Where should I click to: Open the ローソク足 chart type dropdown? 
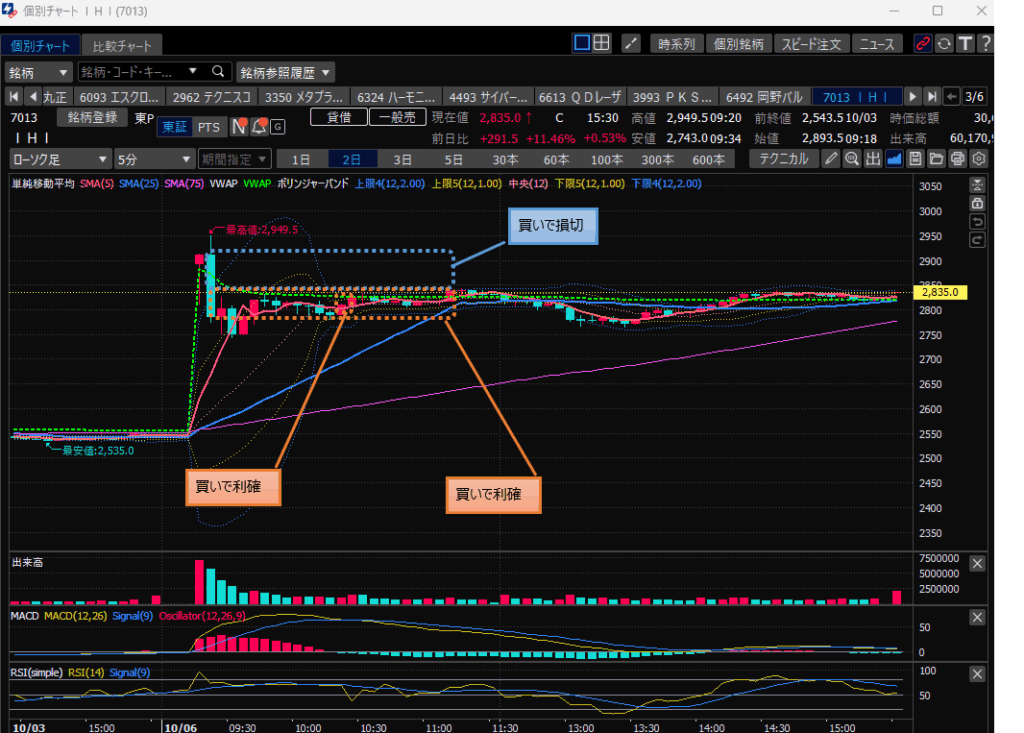point(60,159)
